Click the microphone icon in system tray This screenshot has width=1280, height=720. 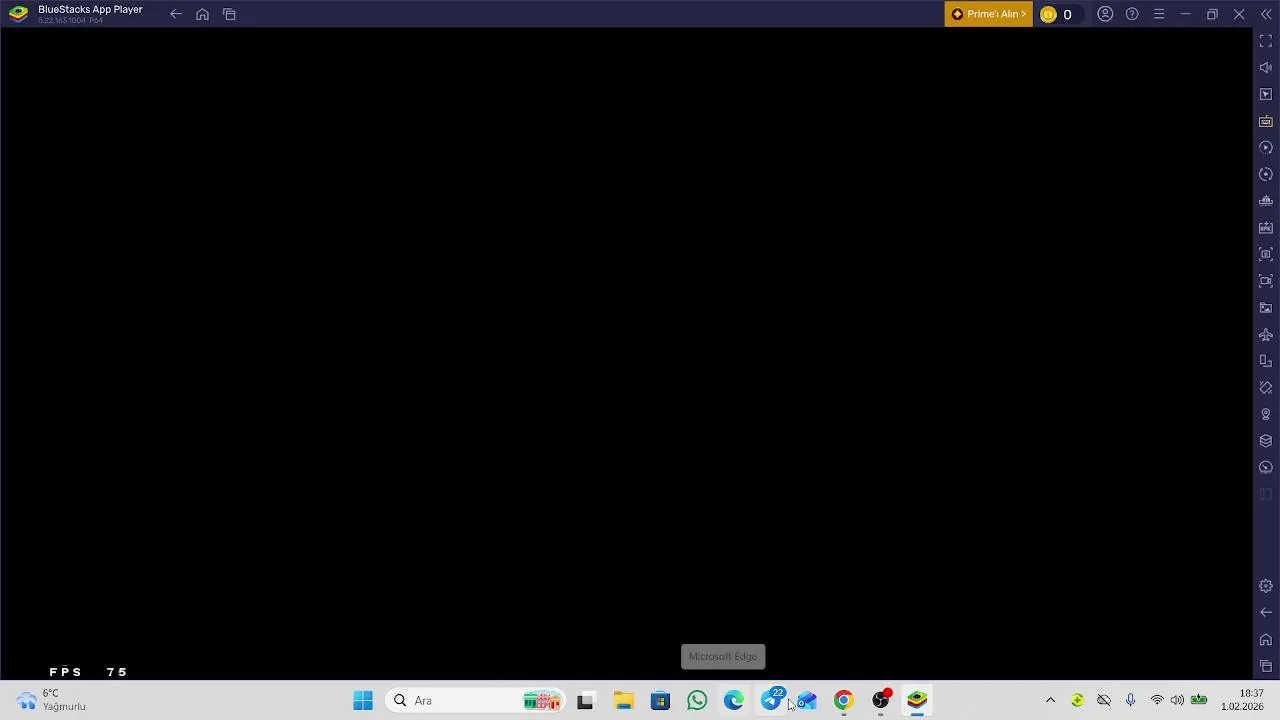click(x=1130, y=701)
